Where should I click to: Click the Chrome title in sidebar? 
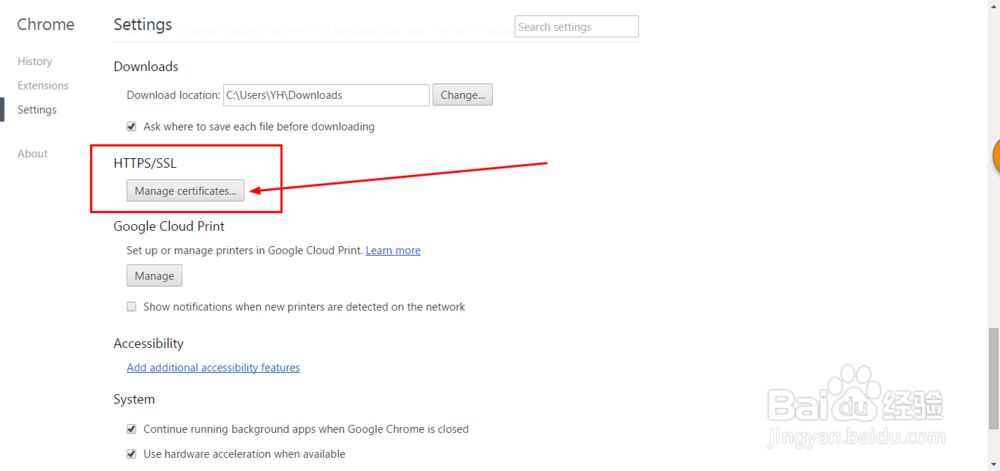click(45, 24)
